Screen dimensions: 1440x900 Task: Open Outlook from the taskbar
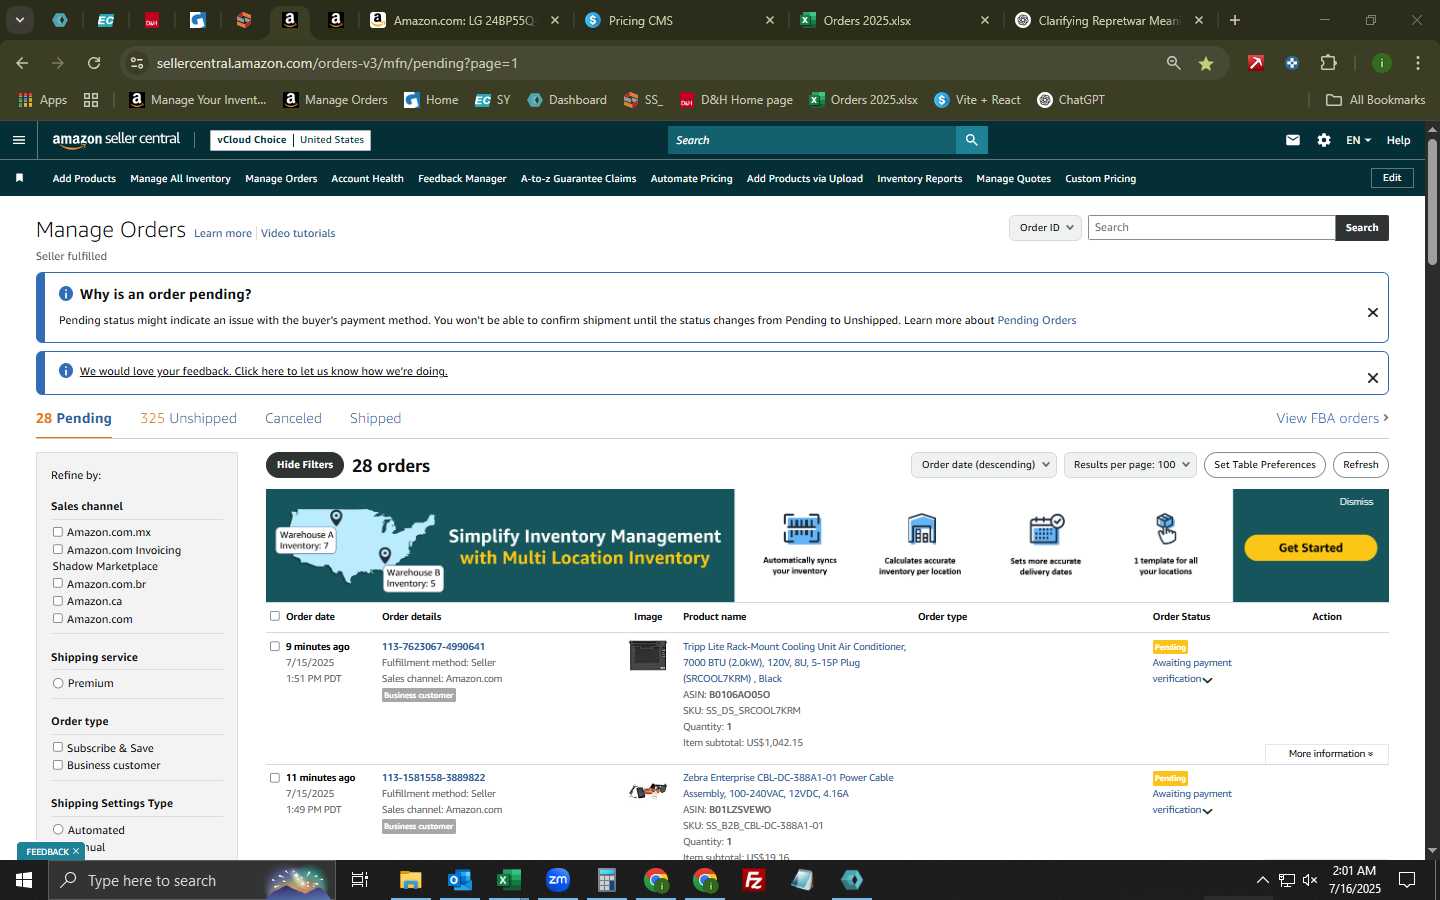(x=459, y=880)
